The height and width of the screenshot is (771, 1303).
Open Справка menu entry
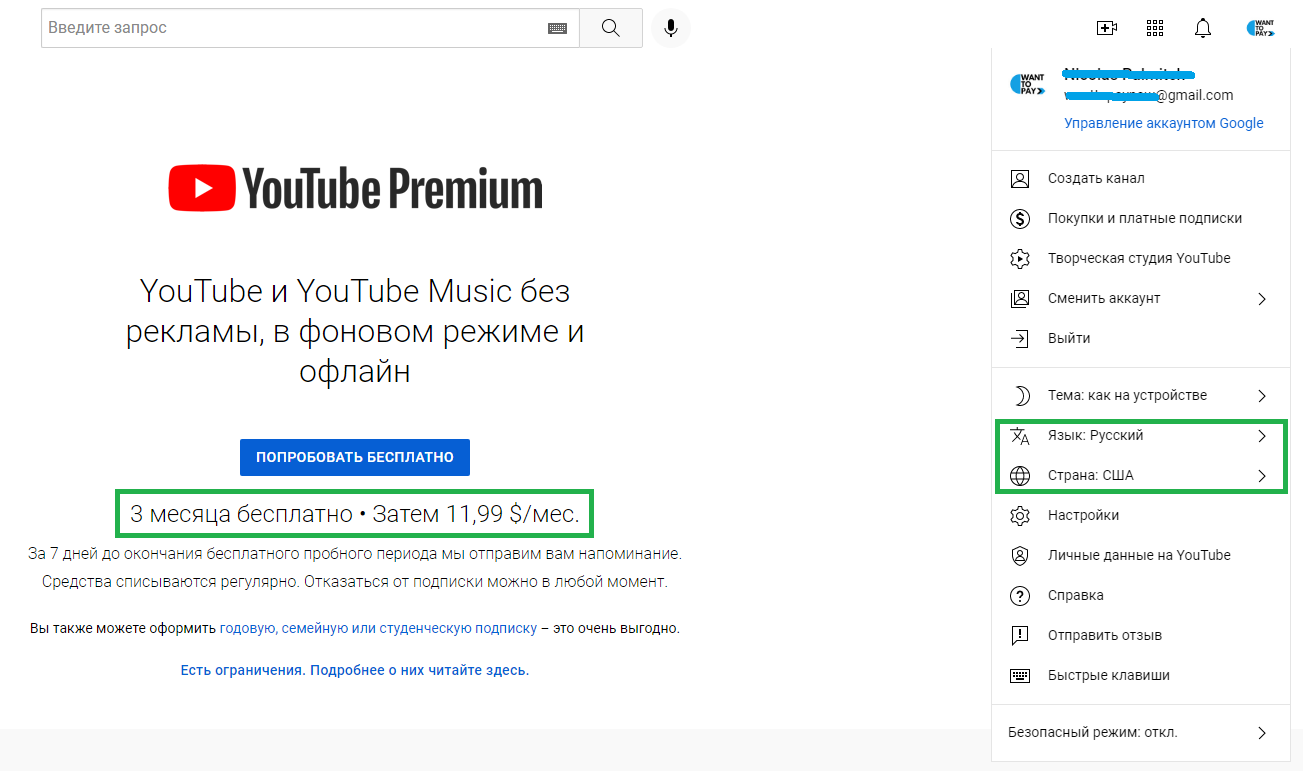[x=1140, y=596]
